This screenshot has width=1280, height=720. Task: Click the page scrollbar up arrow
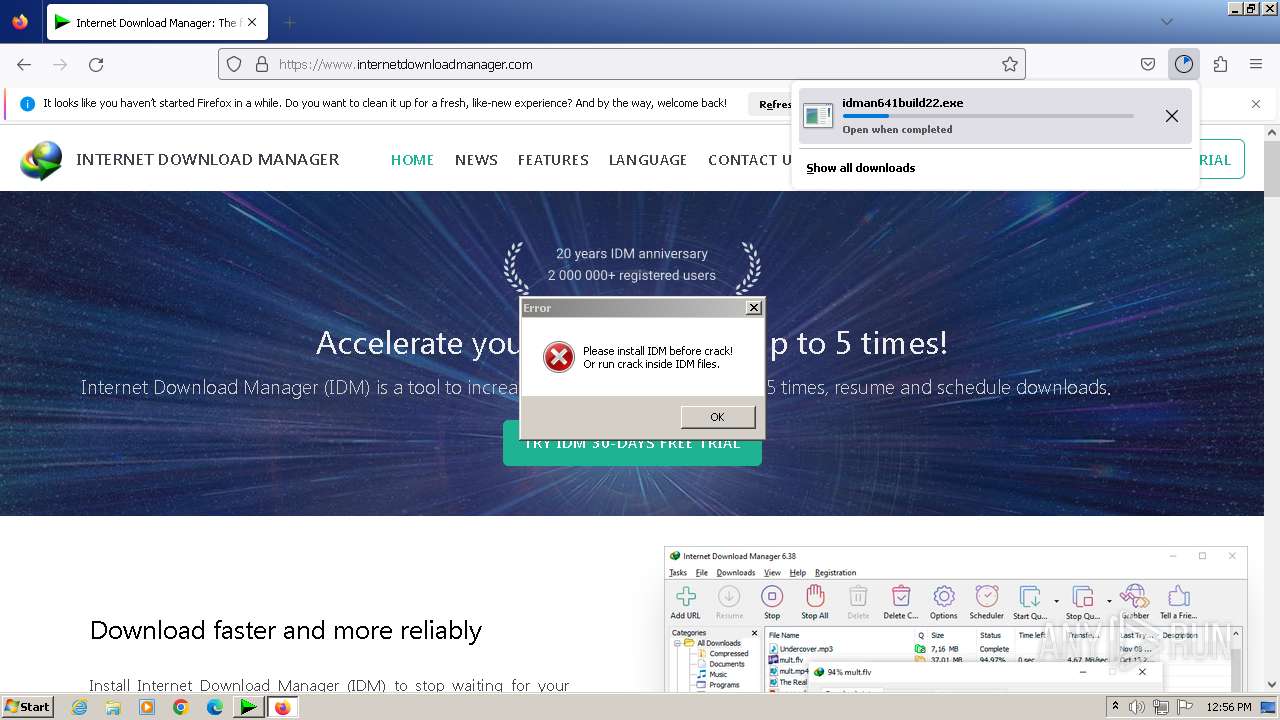tap(1271, 132)
